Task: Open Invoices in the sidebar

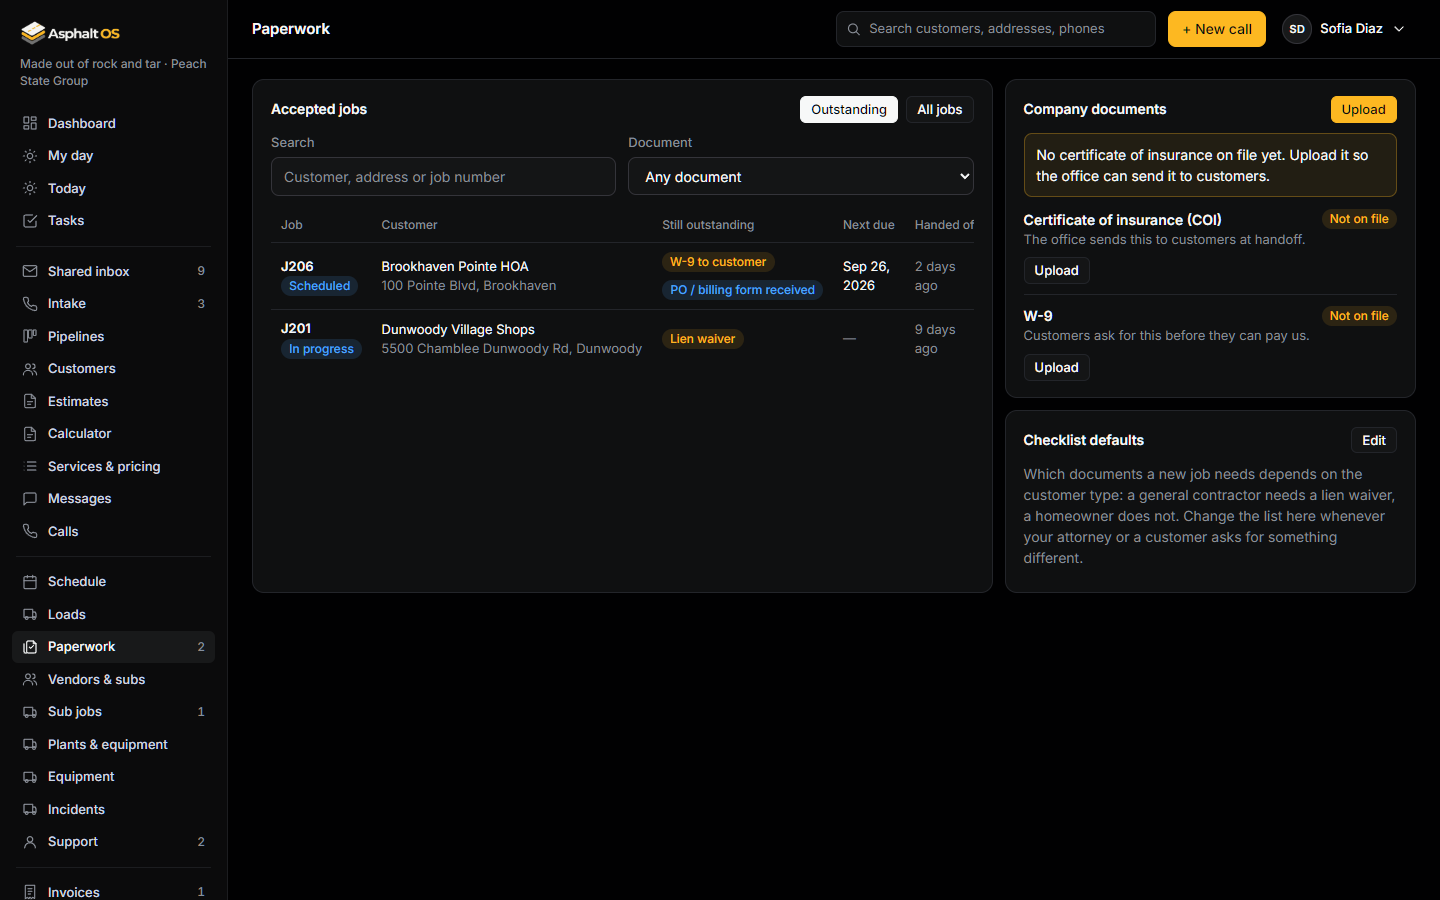Action: pos(113,891)
